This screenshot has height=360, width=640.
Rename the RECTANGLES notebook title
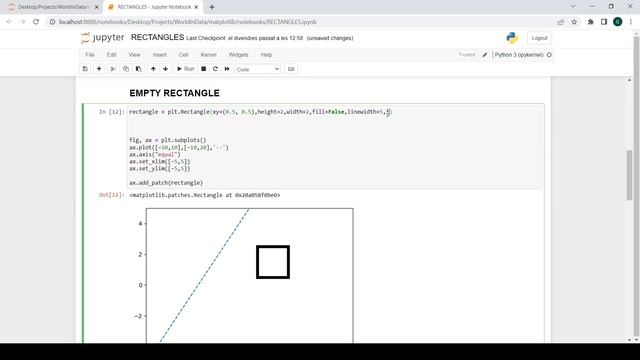pos(158,38)
